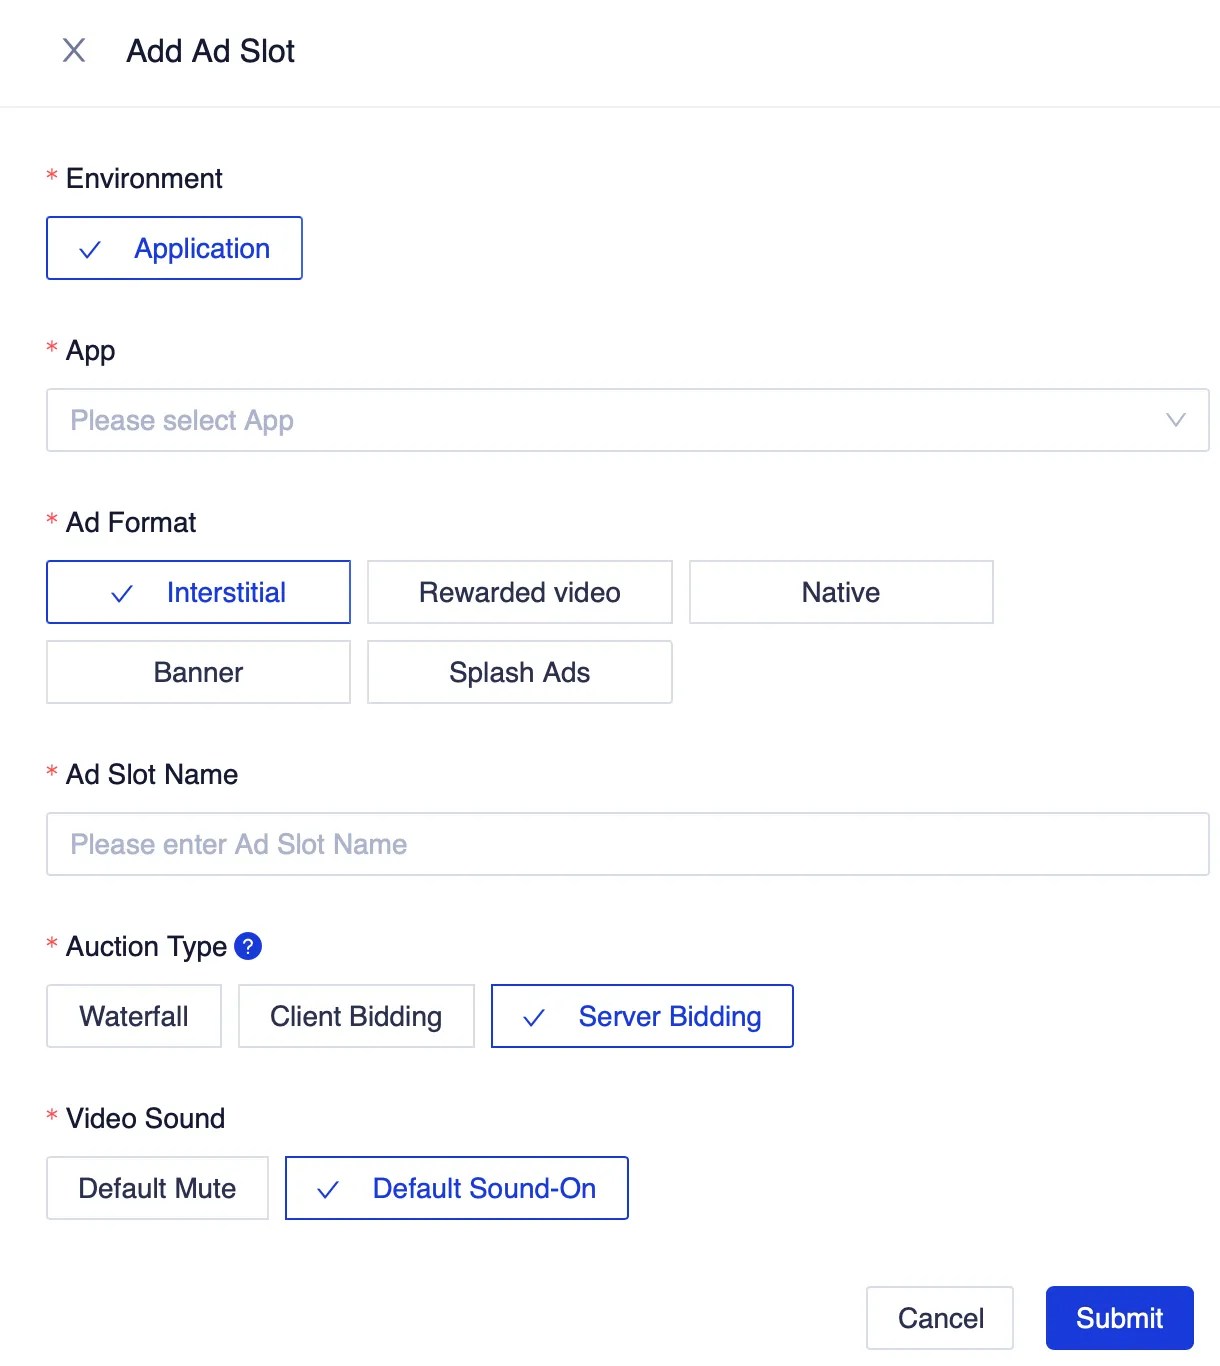The width and height of the screenshot is (1220, 1366).
Task: Select Client Bidding auction type
Action: 355,1016
